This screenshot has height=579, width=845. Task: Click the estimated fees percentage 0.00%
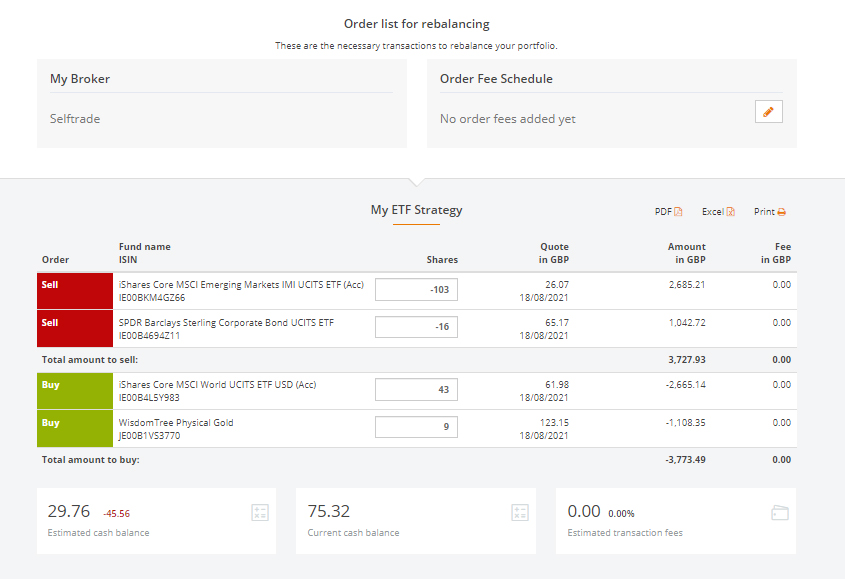621,514
